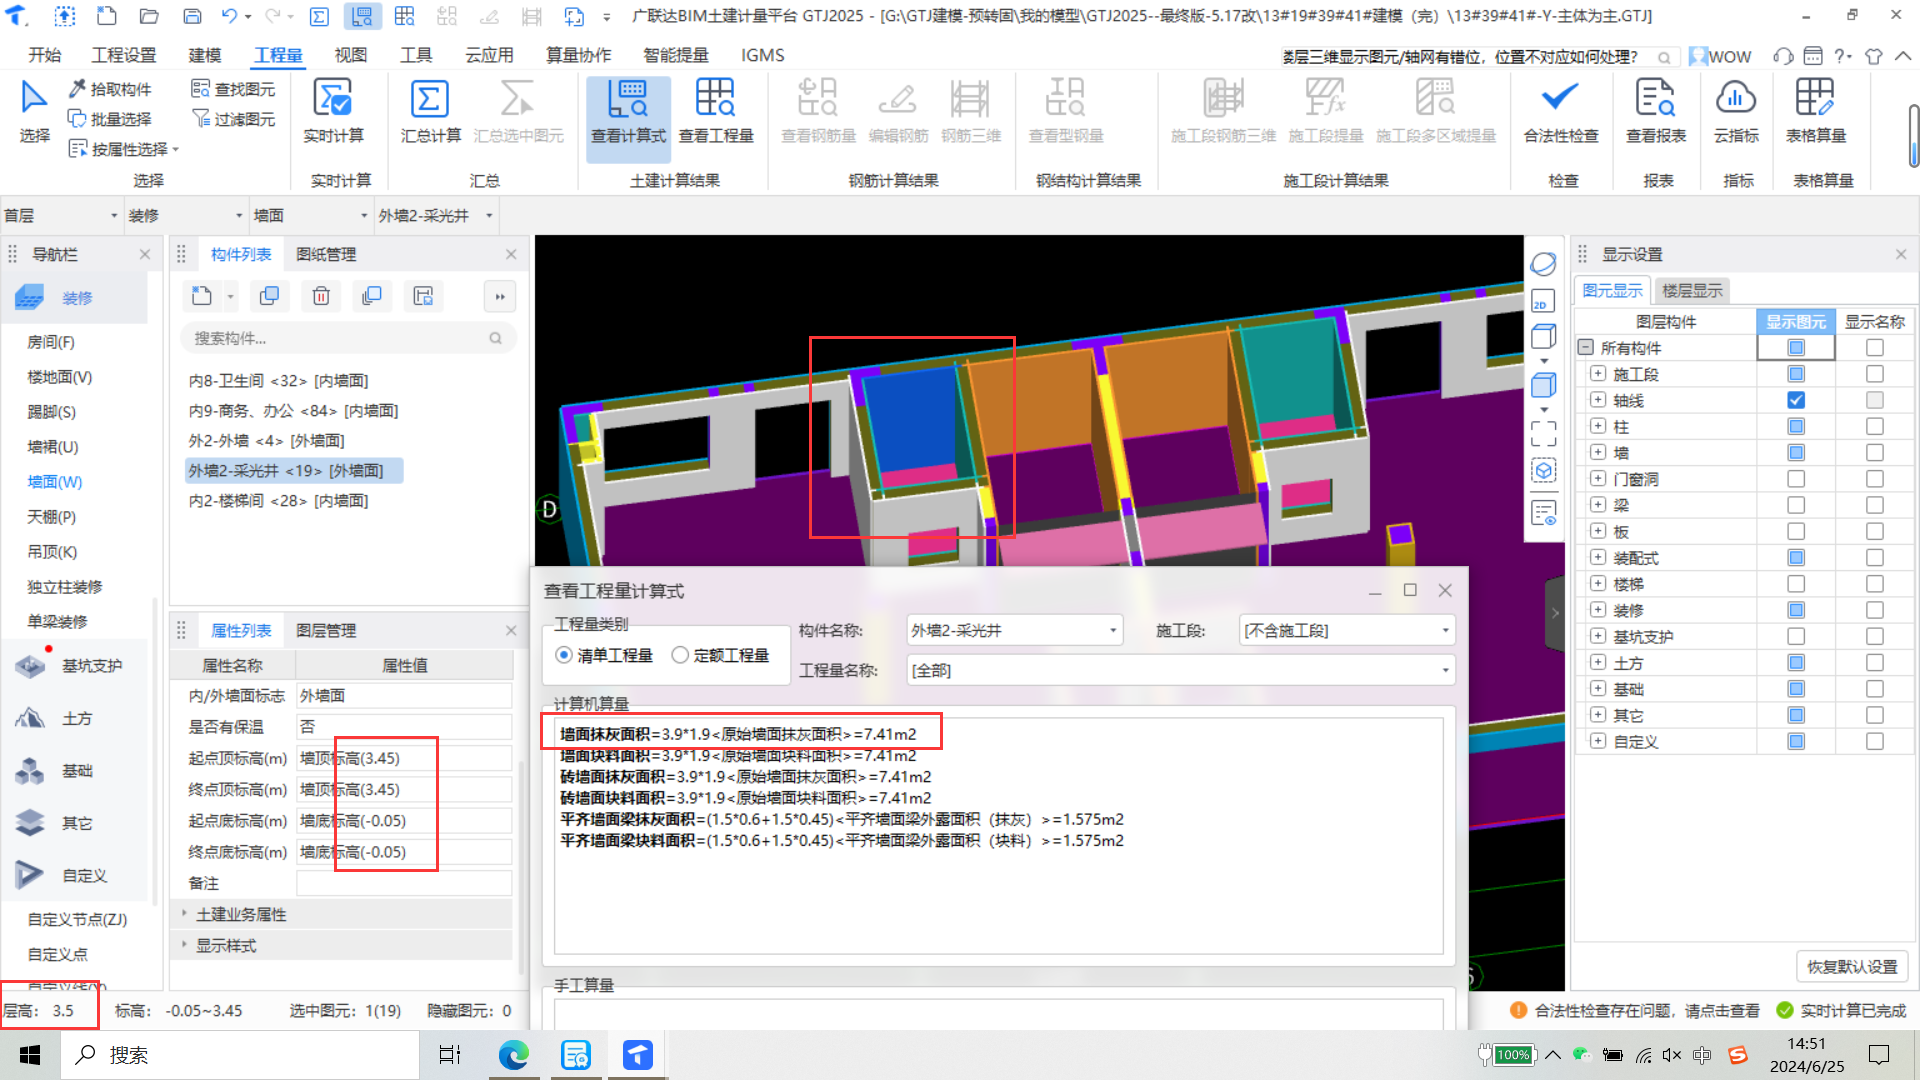The height and width of the screenshot is (1080, 1920).
Task: Open 装修 category in navigation bar
Action: tap(75, 298)
